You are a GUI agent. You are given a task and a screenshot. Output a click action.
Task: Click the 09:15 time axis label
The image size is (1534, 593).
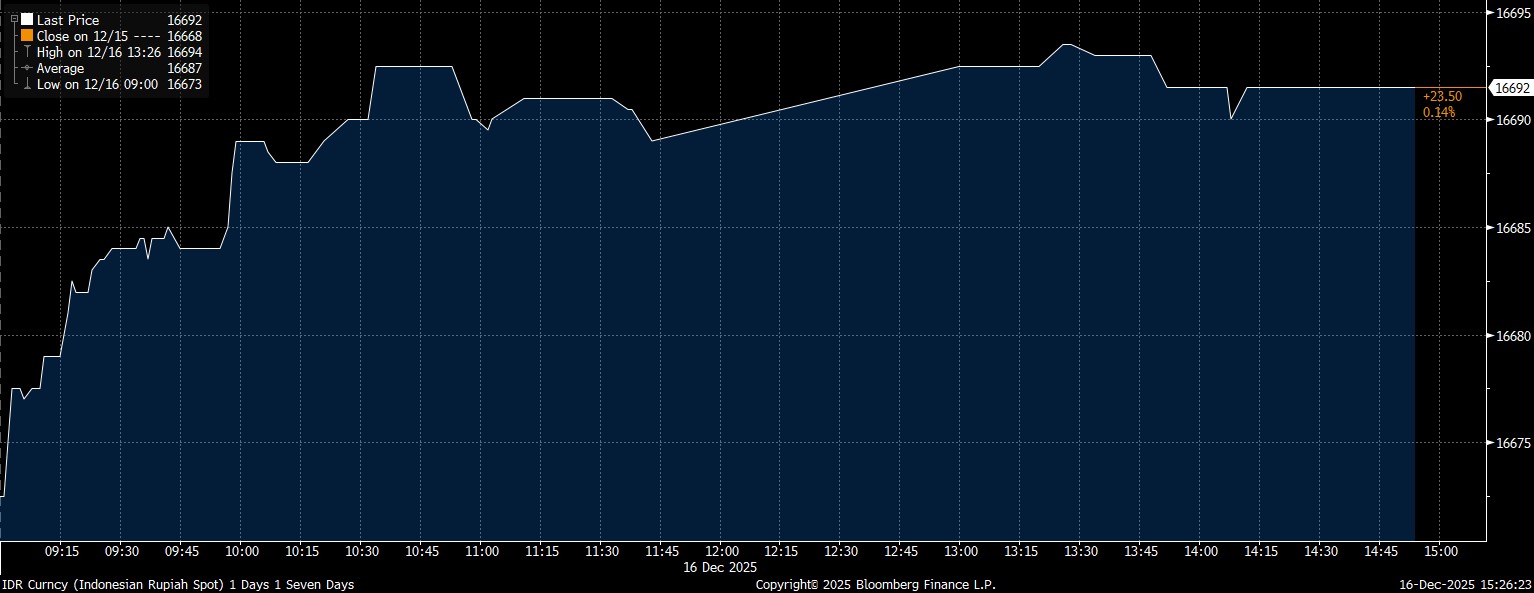[62, 551]
